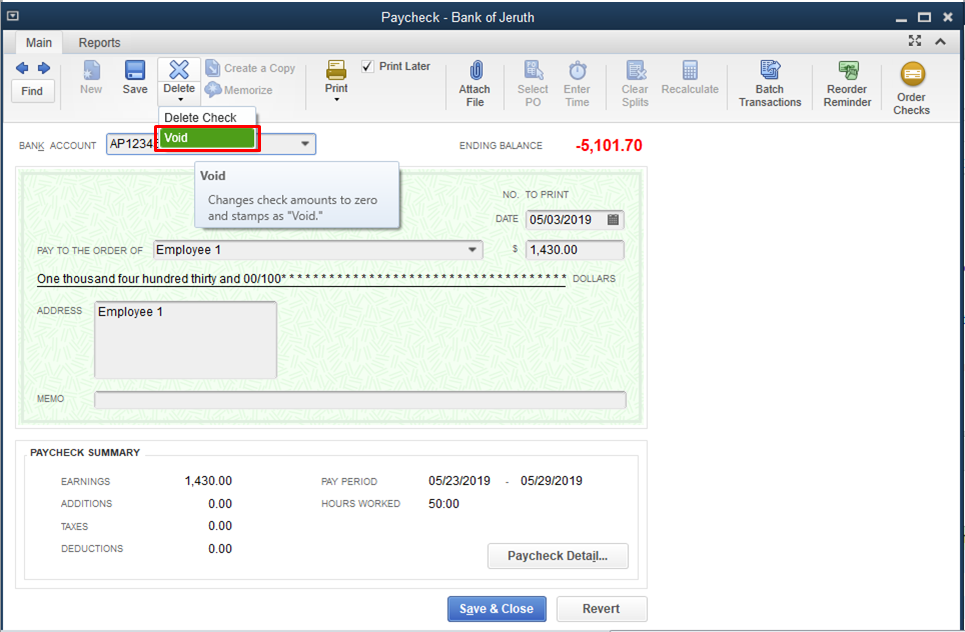Click the written amount line
The width and height of the screenshot is (965, 632).
tap(302, 279)
